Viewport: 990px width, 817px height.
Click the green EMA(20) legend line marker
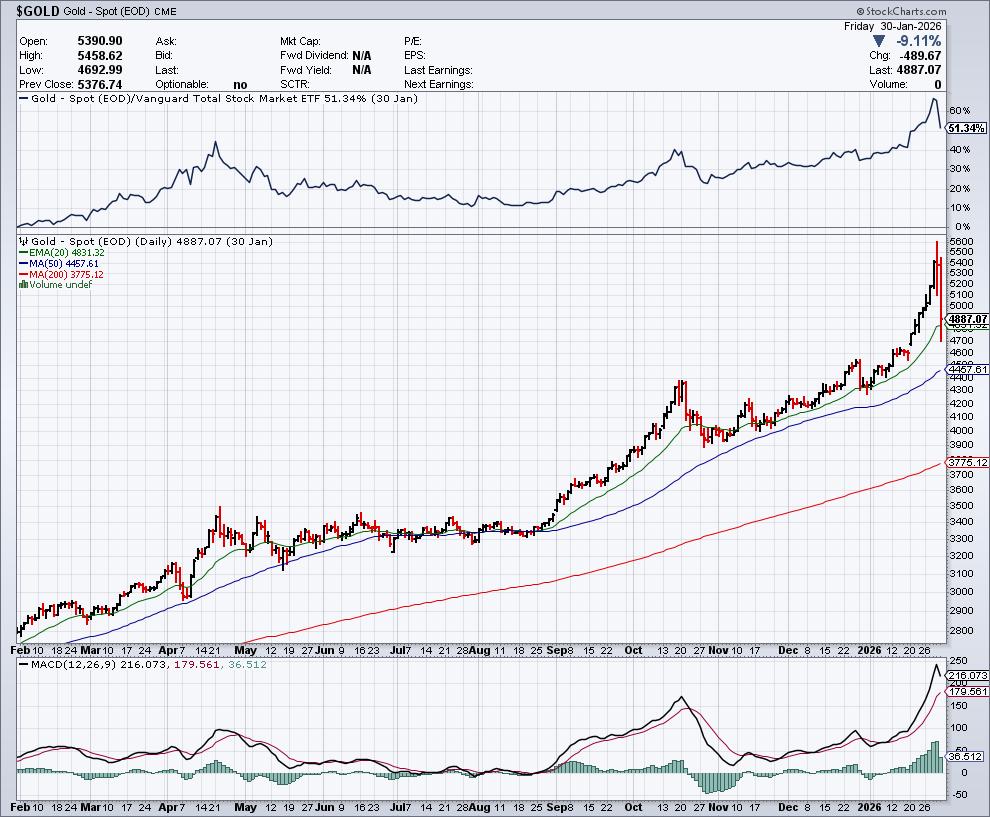click(x=23, y=253)
